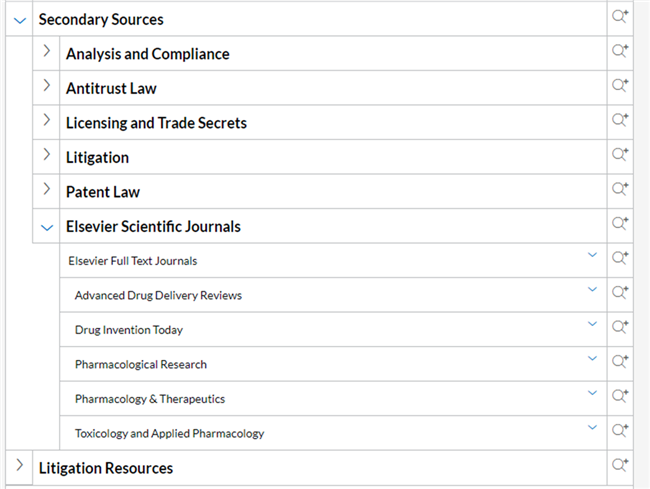Open the Pharmacological Research source

(141, 364)
